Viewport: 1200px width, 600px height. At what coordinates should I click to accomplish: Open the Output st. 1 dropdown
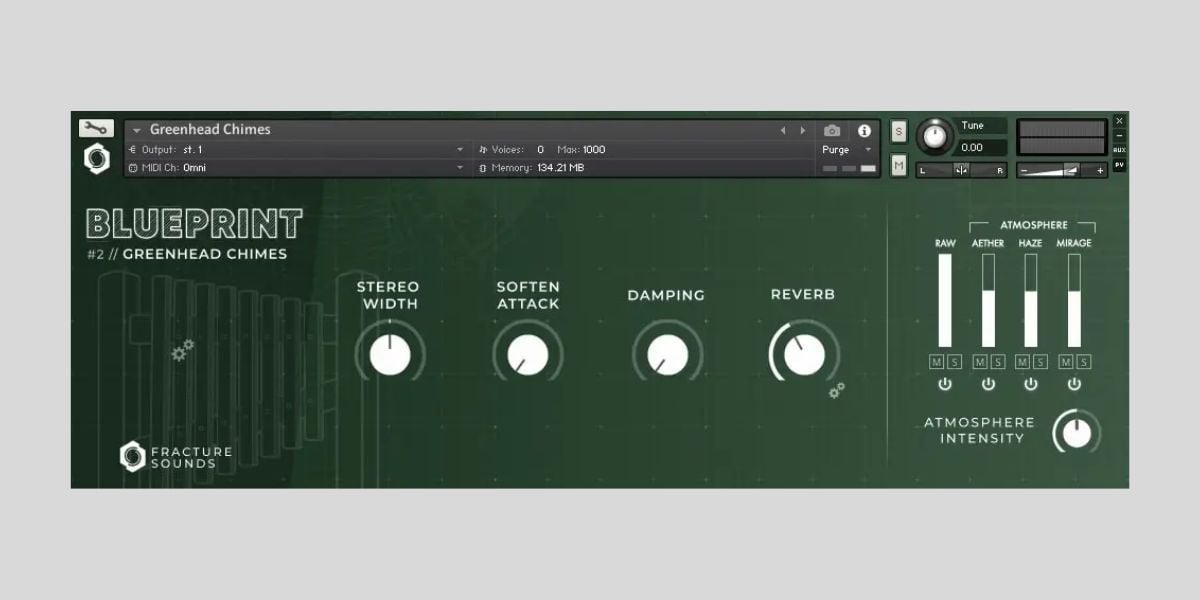pos(297,149)
